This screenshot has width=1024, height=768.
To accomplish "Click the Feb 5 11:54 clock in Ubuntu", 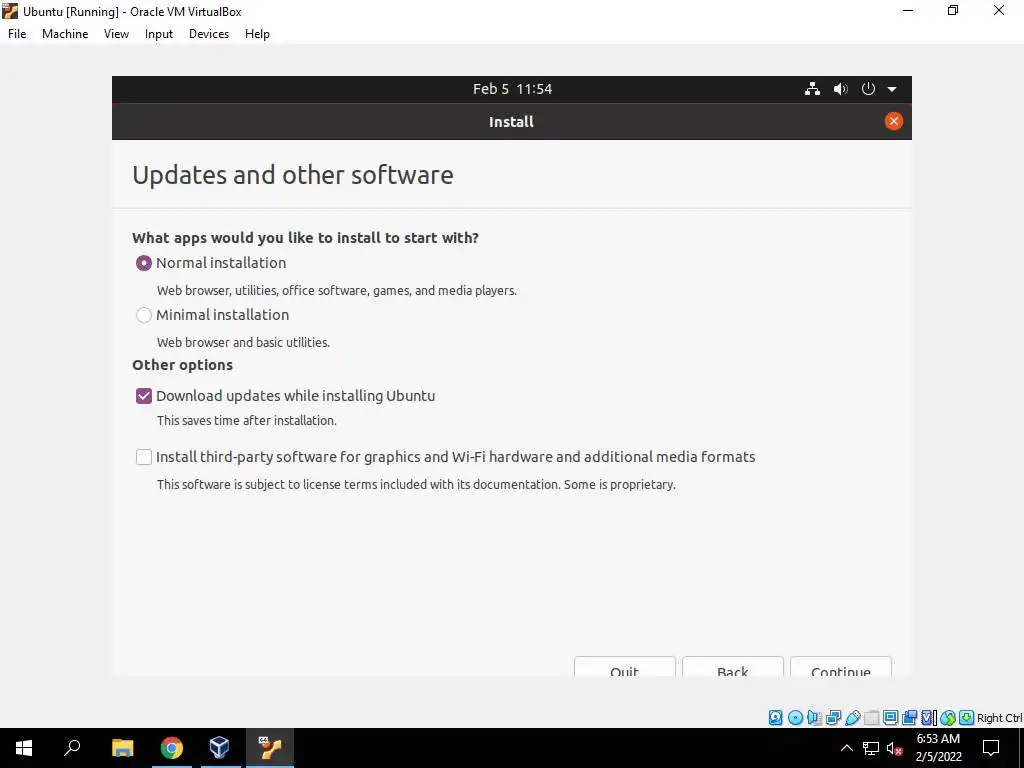I will pos(513,89).
